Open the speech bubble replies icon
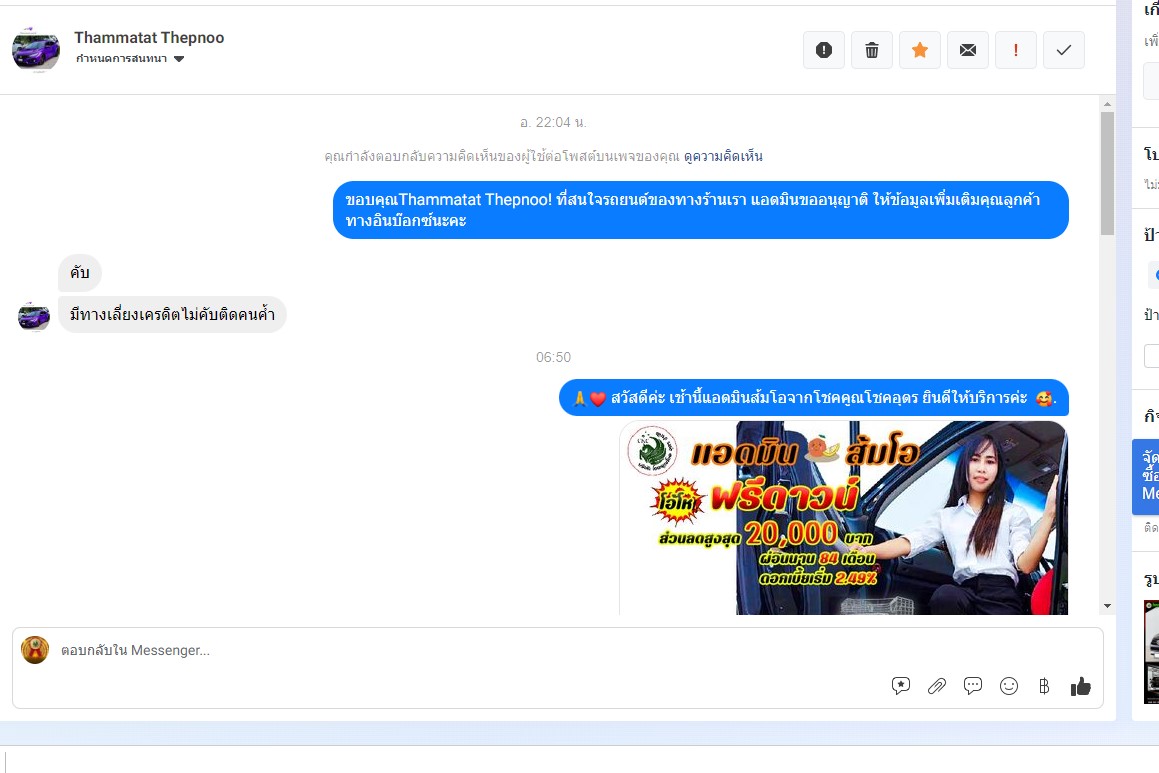The height and width of the screenshot is (773, 1159). pos(973,687)
